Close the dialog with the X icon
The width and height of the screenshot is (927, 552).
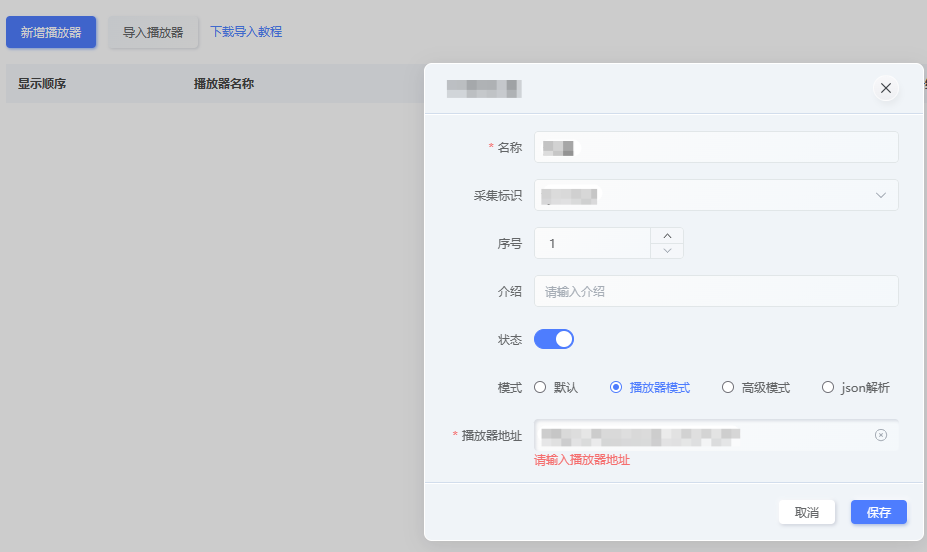[x=886, y=88]
